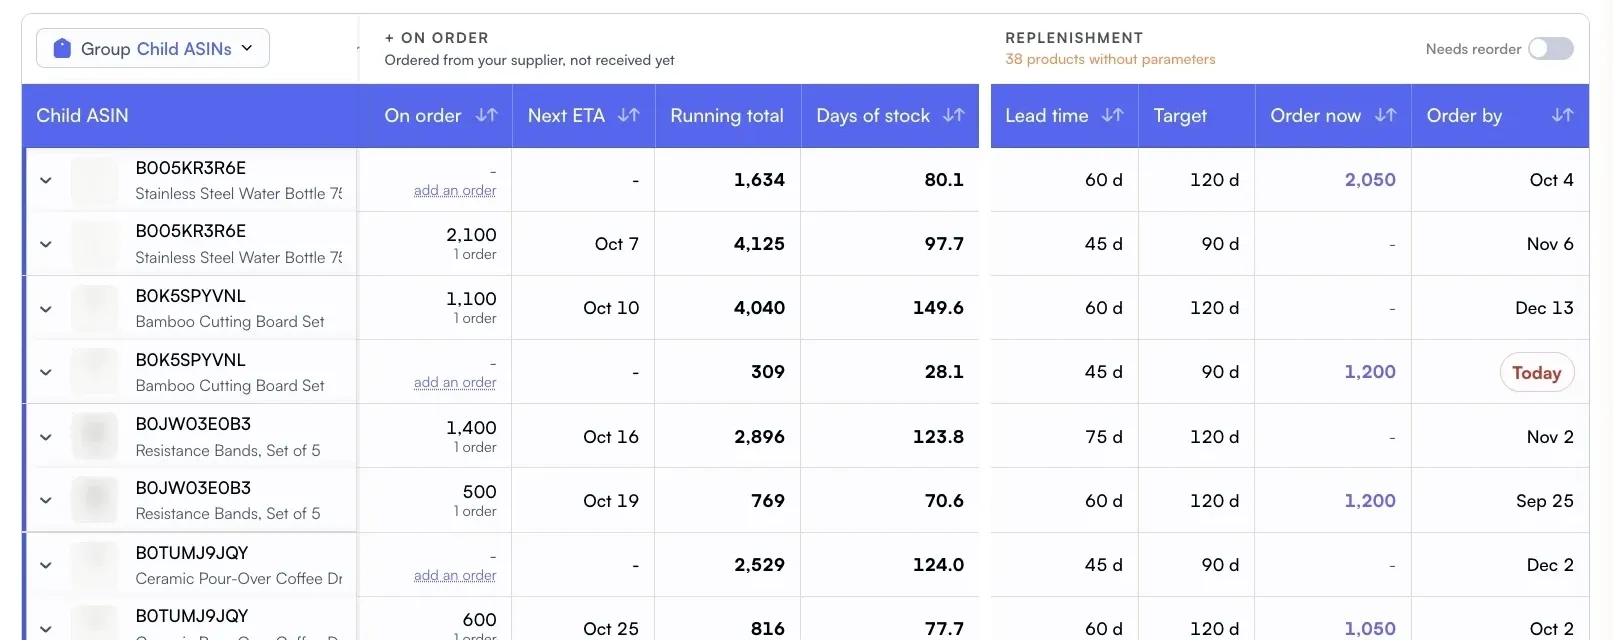Expand the B005KR3R6E row with 1,634 running total

pos(46,180)
